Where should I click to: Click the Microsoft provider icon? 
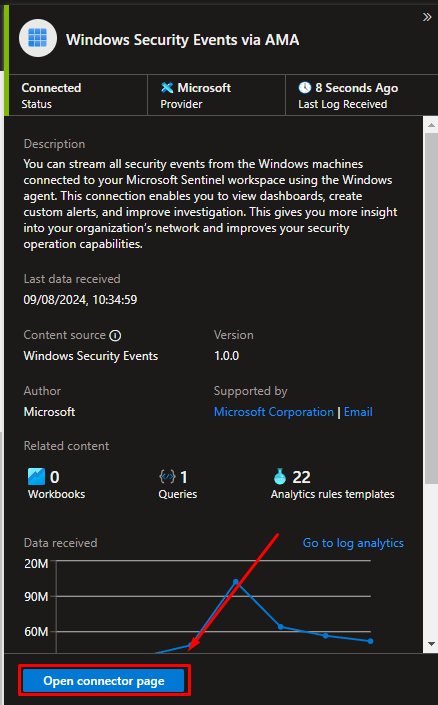coord(167,87)
